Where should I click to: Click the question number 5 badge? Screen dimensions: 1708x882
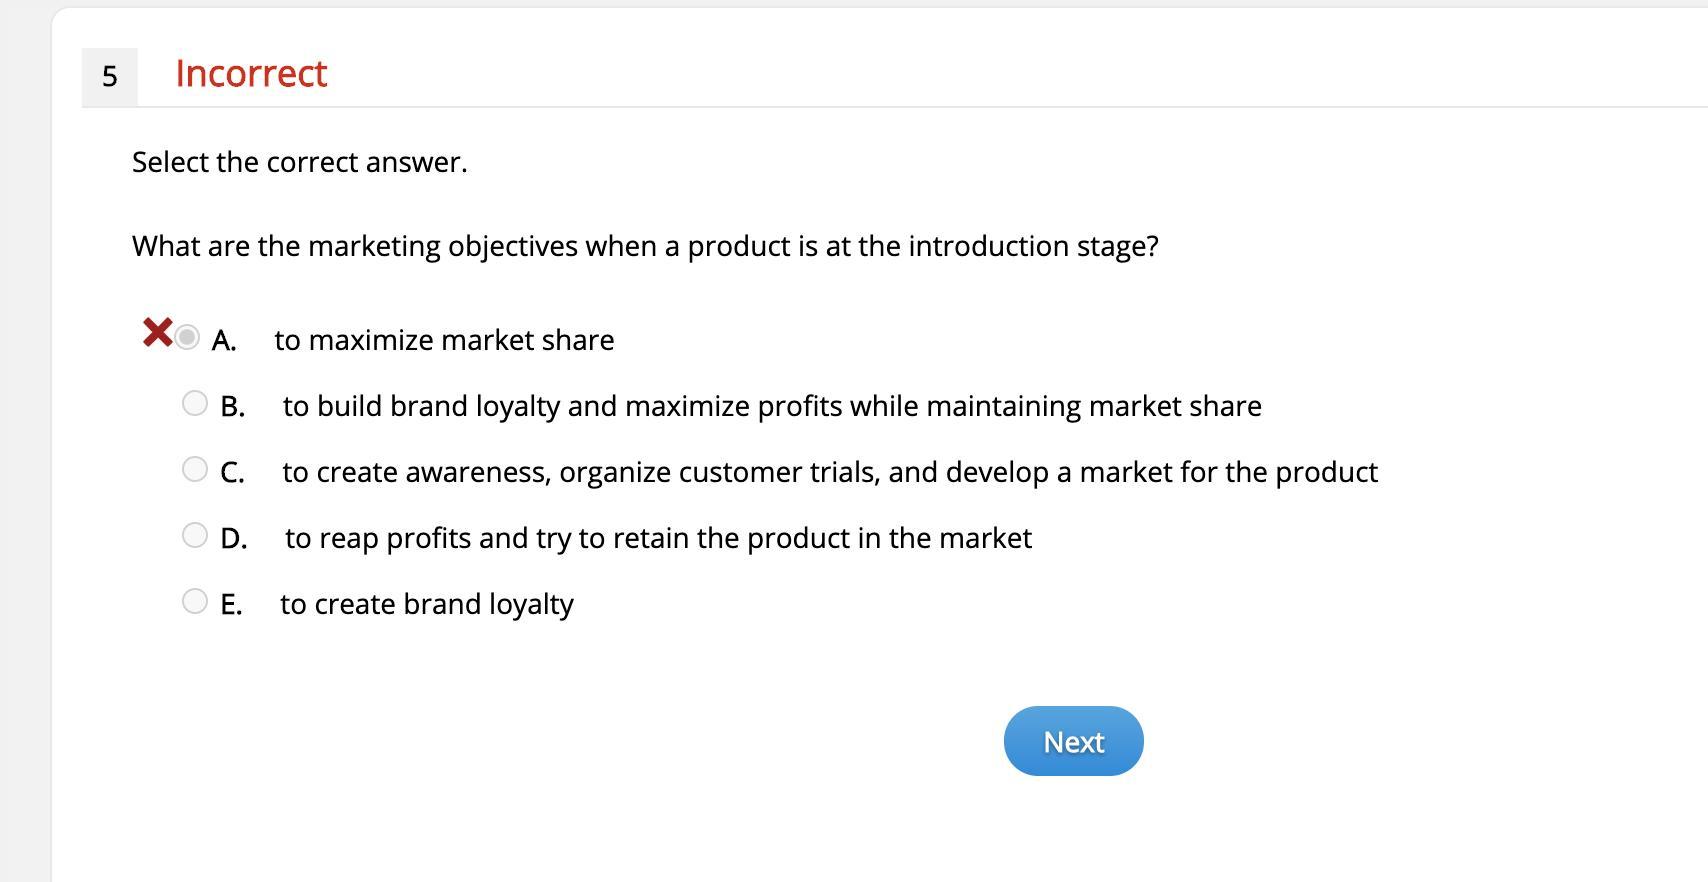pos(110,76)
